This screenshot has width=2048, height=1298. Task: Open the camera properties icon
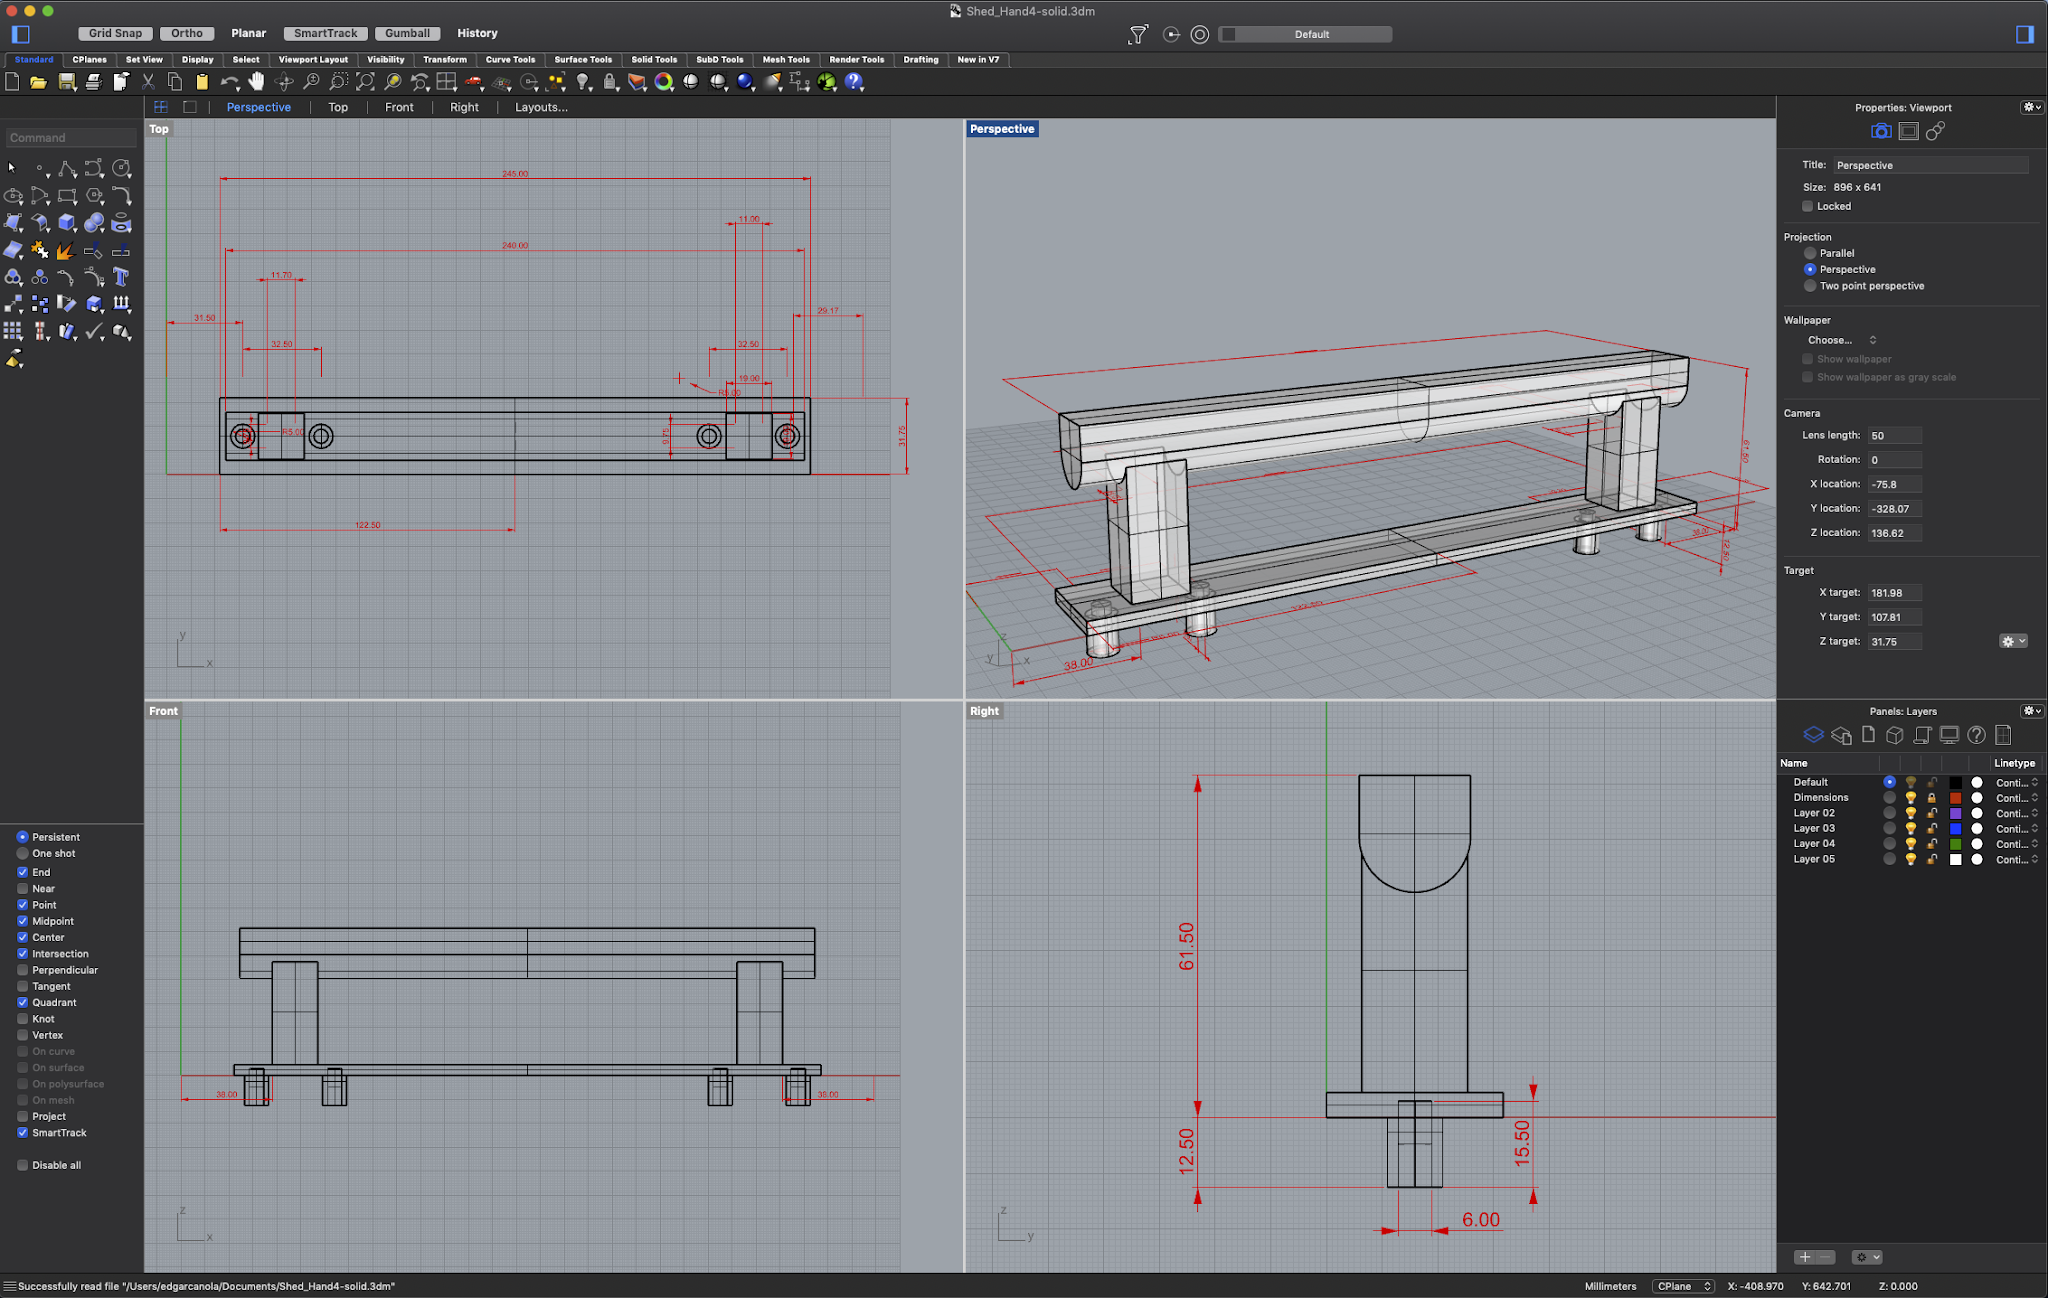(1880, 131)
